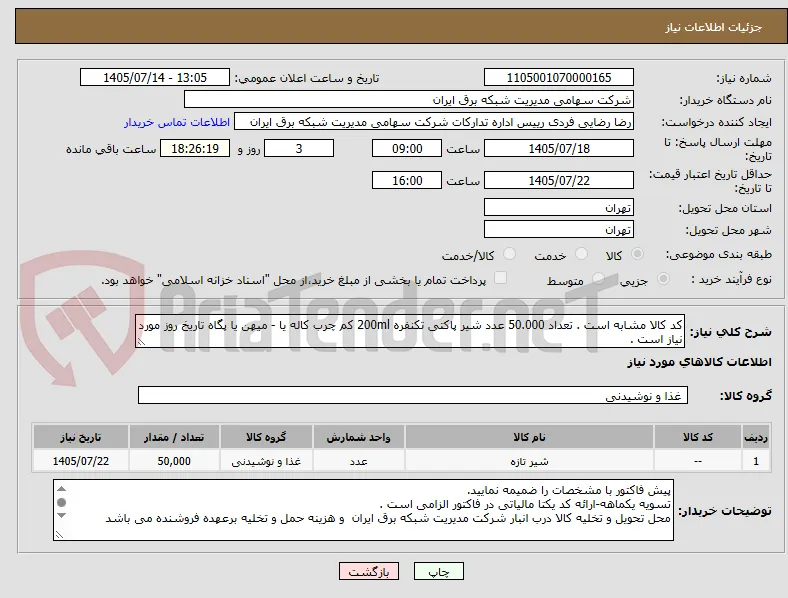This screenshot has height=598, width=788.
Task: Click the buyer notes textarea
Action: pos(363,510)
